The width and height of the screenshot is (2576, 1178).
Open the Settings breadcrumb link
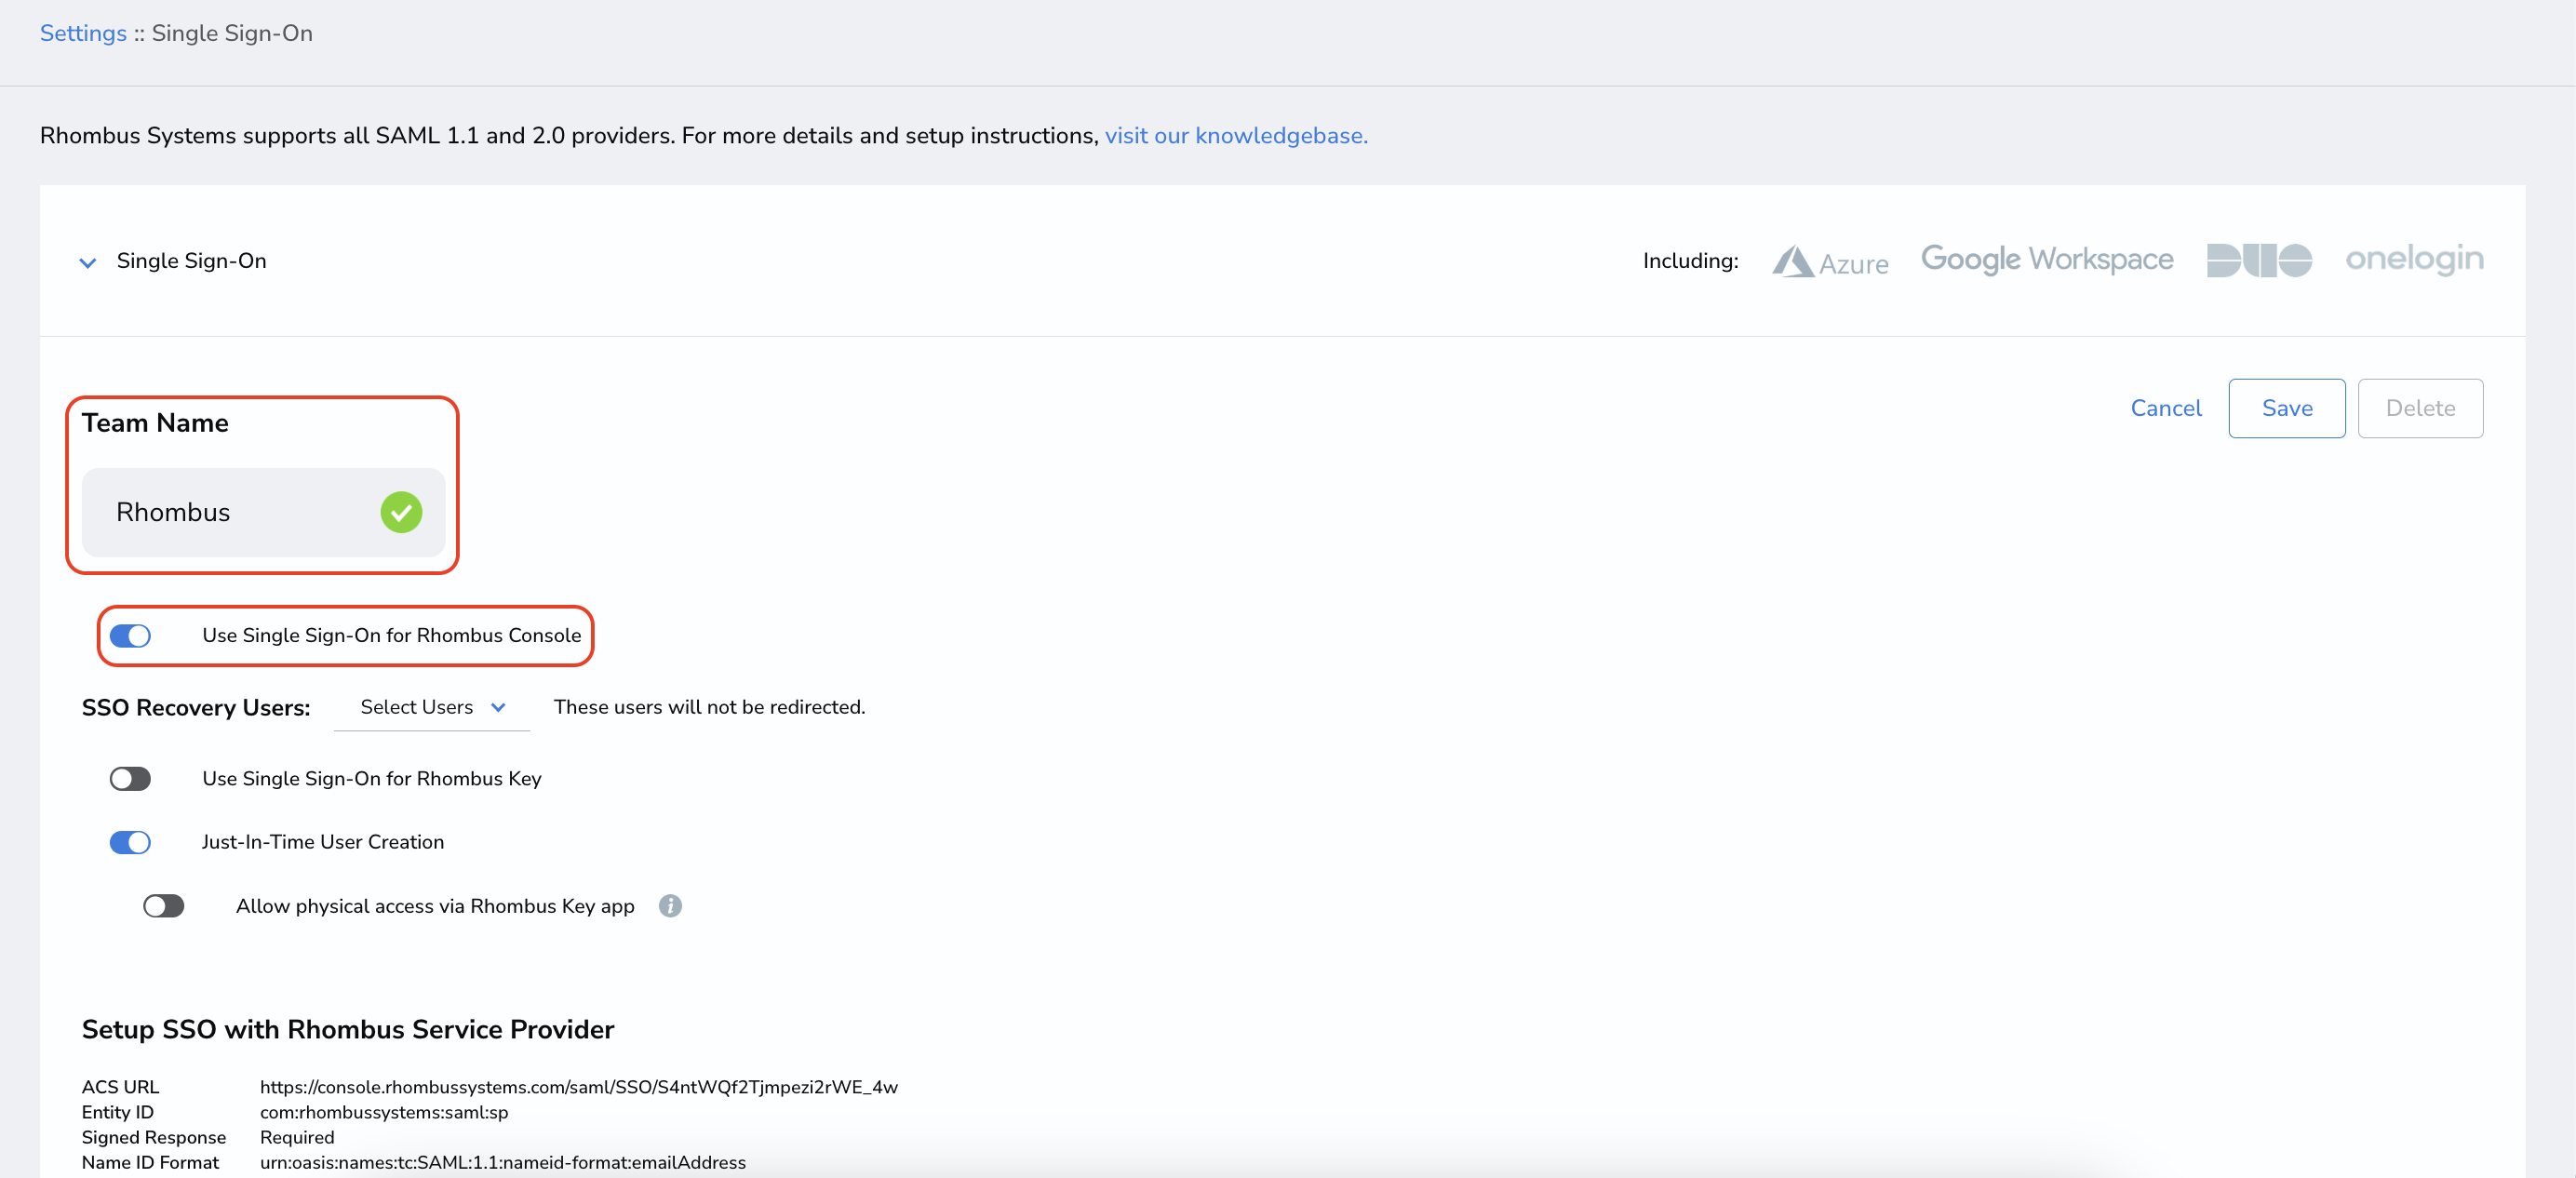point(83,33)
